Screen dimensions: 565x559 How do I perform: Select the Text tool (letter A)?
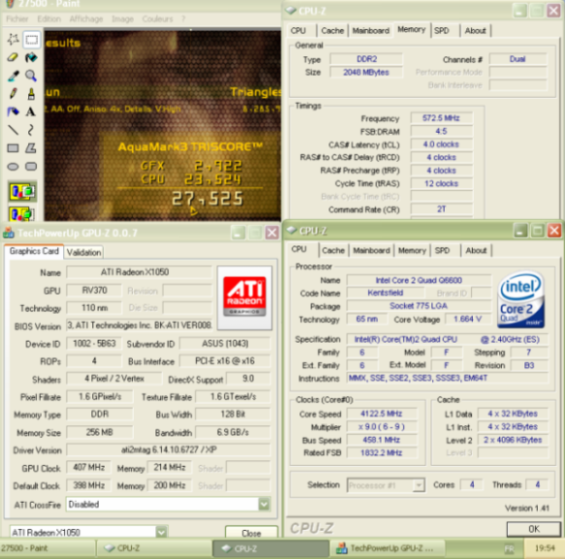coord(31,112)
